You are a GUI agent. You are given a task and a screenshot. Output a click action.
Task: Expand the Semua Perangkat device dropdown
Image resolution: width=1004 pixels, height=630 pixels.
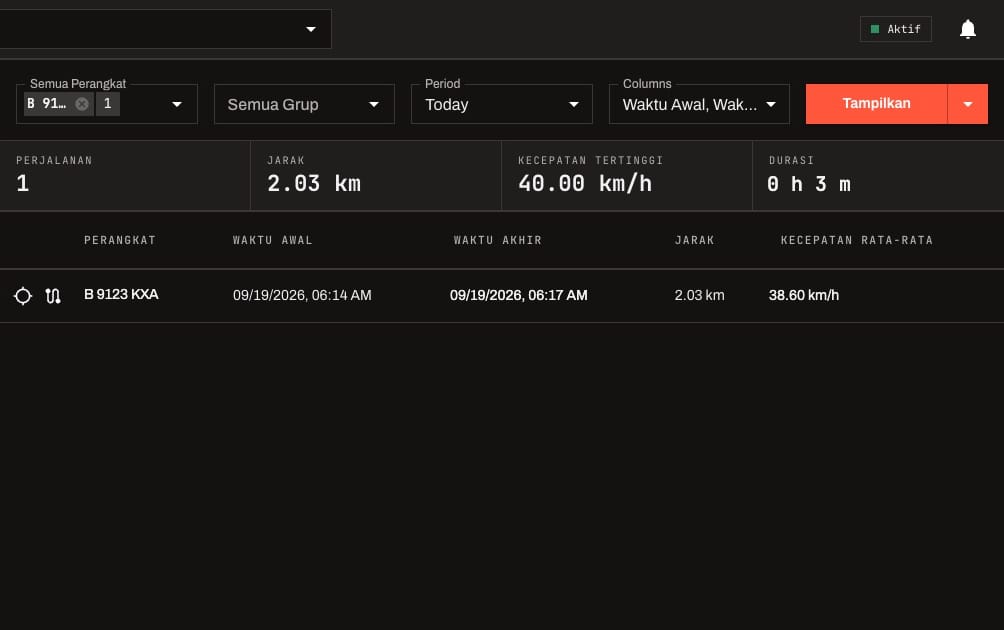point(177,104)
